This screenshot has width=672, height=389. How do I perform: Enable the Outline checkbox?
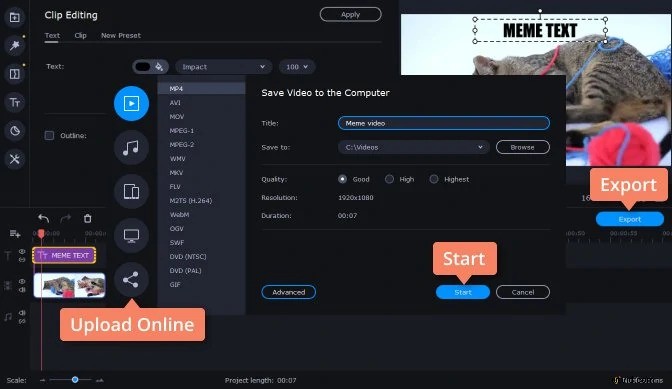tap(49, 136)
